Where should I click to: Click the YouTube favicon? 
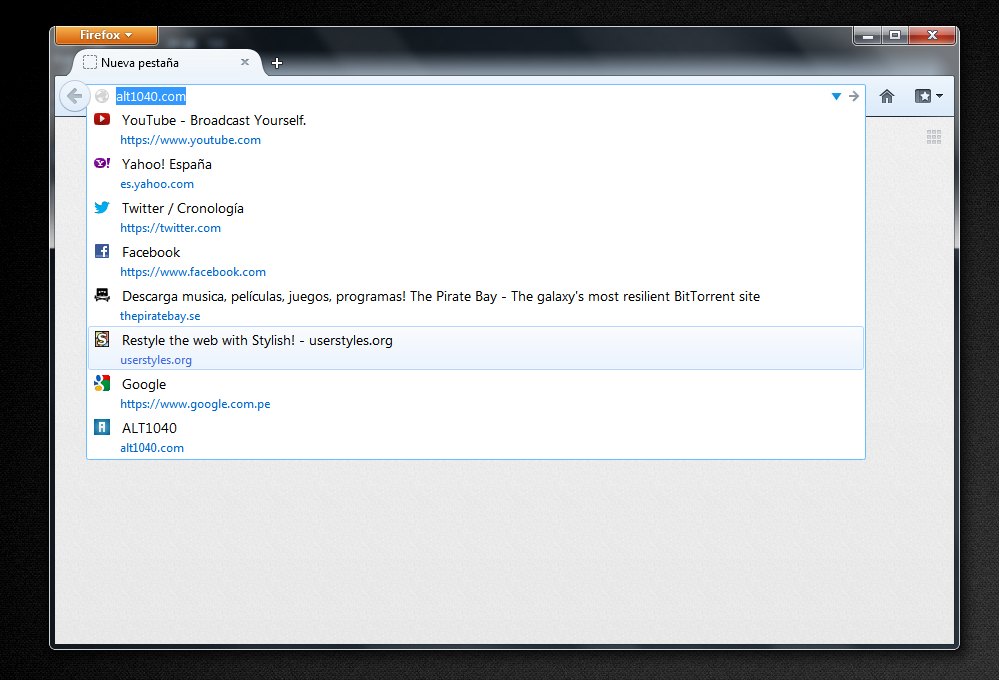102,119
